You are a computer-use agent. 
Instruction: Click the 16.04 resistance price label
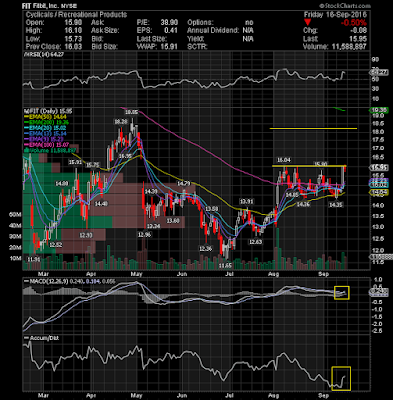(x=283, y=160)
